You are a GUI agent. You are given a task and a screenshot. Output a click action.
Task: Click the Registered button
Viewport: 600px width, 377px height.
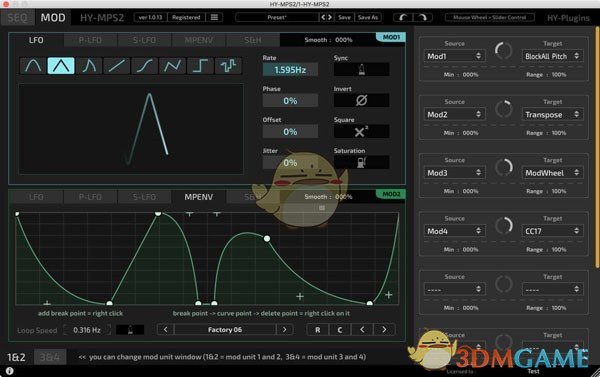(186, 17)
